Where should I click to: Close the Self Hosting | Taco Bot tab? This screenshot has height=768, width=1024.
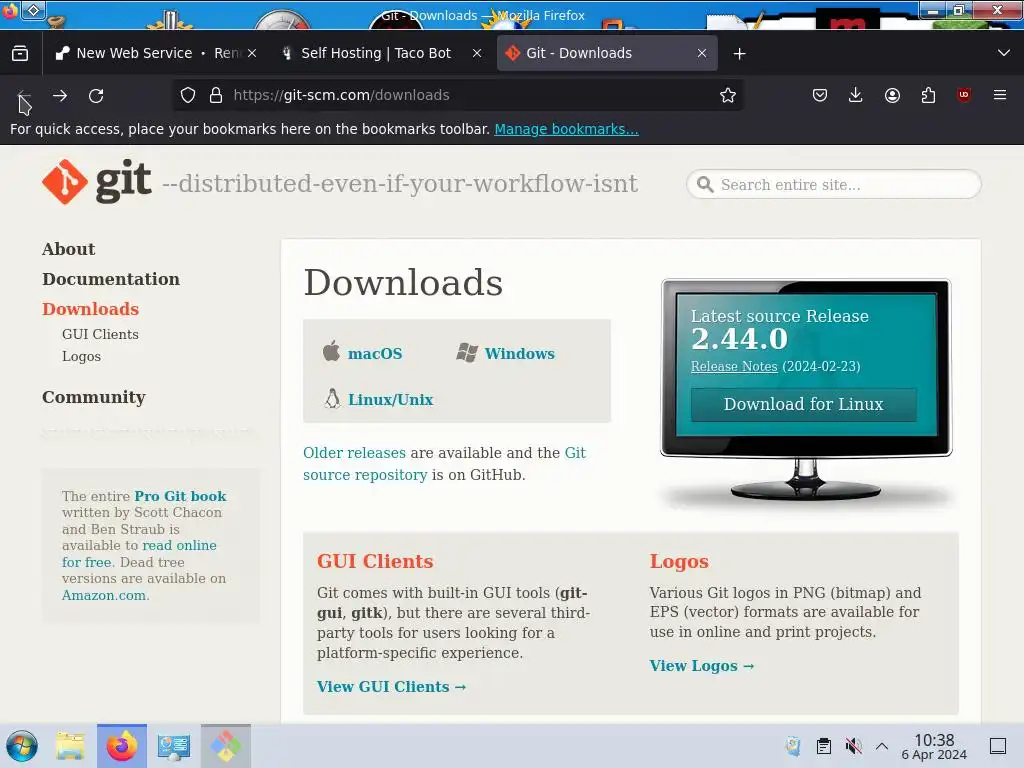477,53
